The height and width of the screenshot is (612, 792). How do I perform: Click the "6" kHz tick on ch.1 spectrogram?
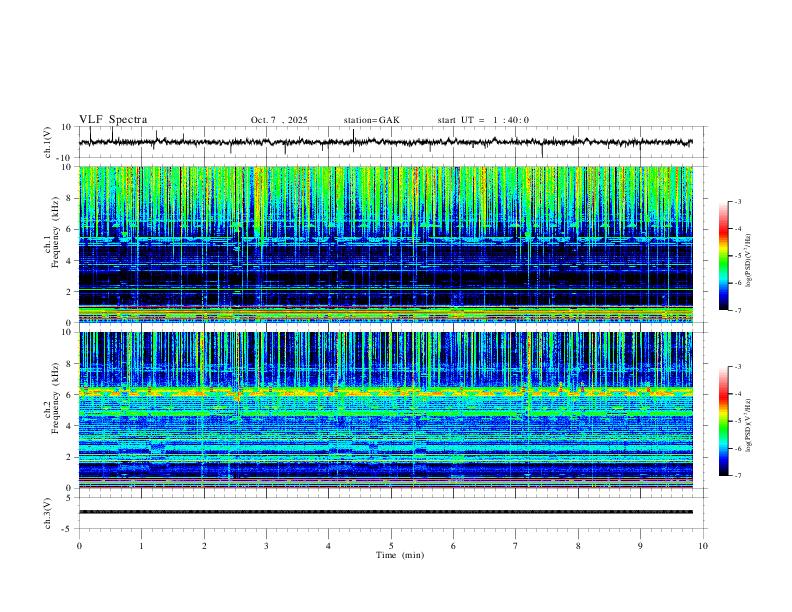pyautogui.click(x=69, y=229)
